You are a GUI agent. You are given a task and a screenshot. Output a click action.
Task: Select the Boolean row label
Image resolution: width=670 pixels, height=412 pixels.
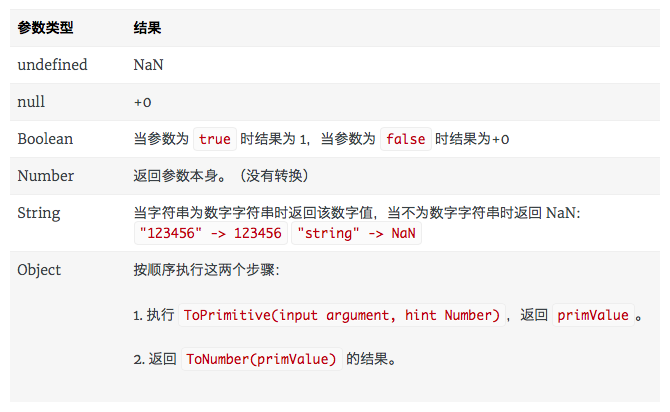coord(45,139)
